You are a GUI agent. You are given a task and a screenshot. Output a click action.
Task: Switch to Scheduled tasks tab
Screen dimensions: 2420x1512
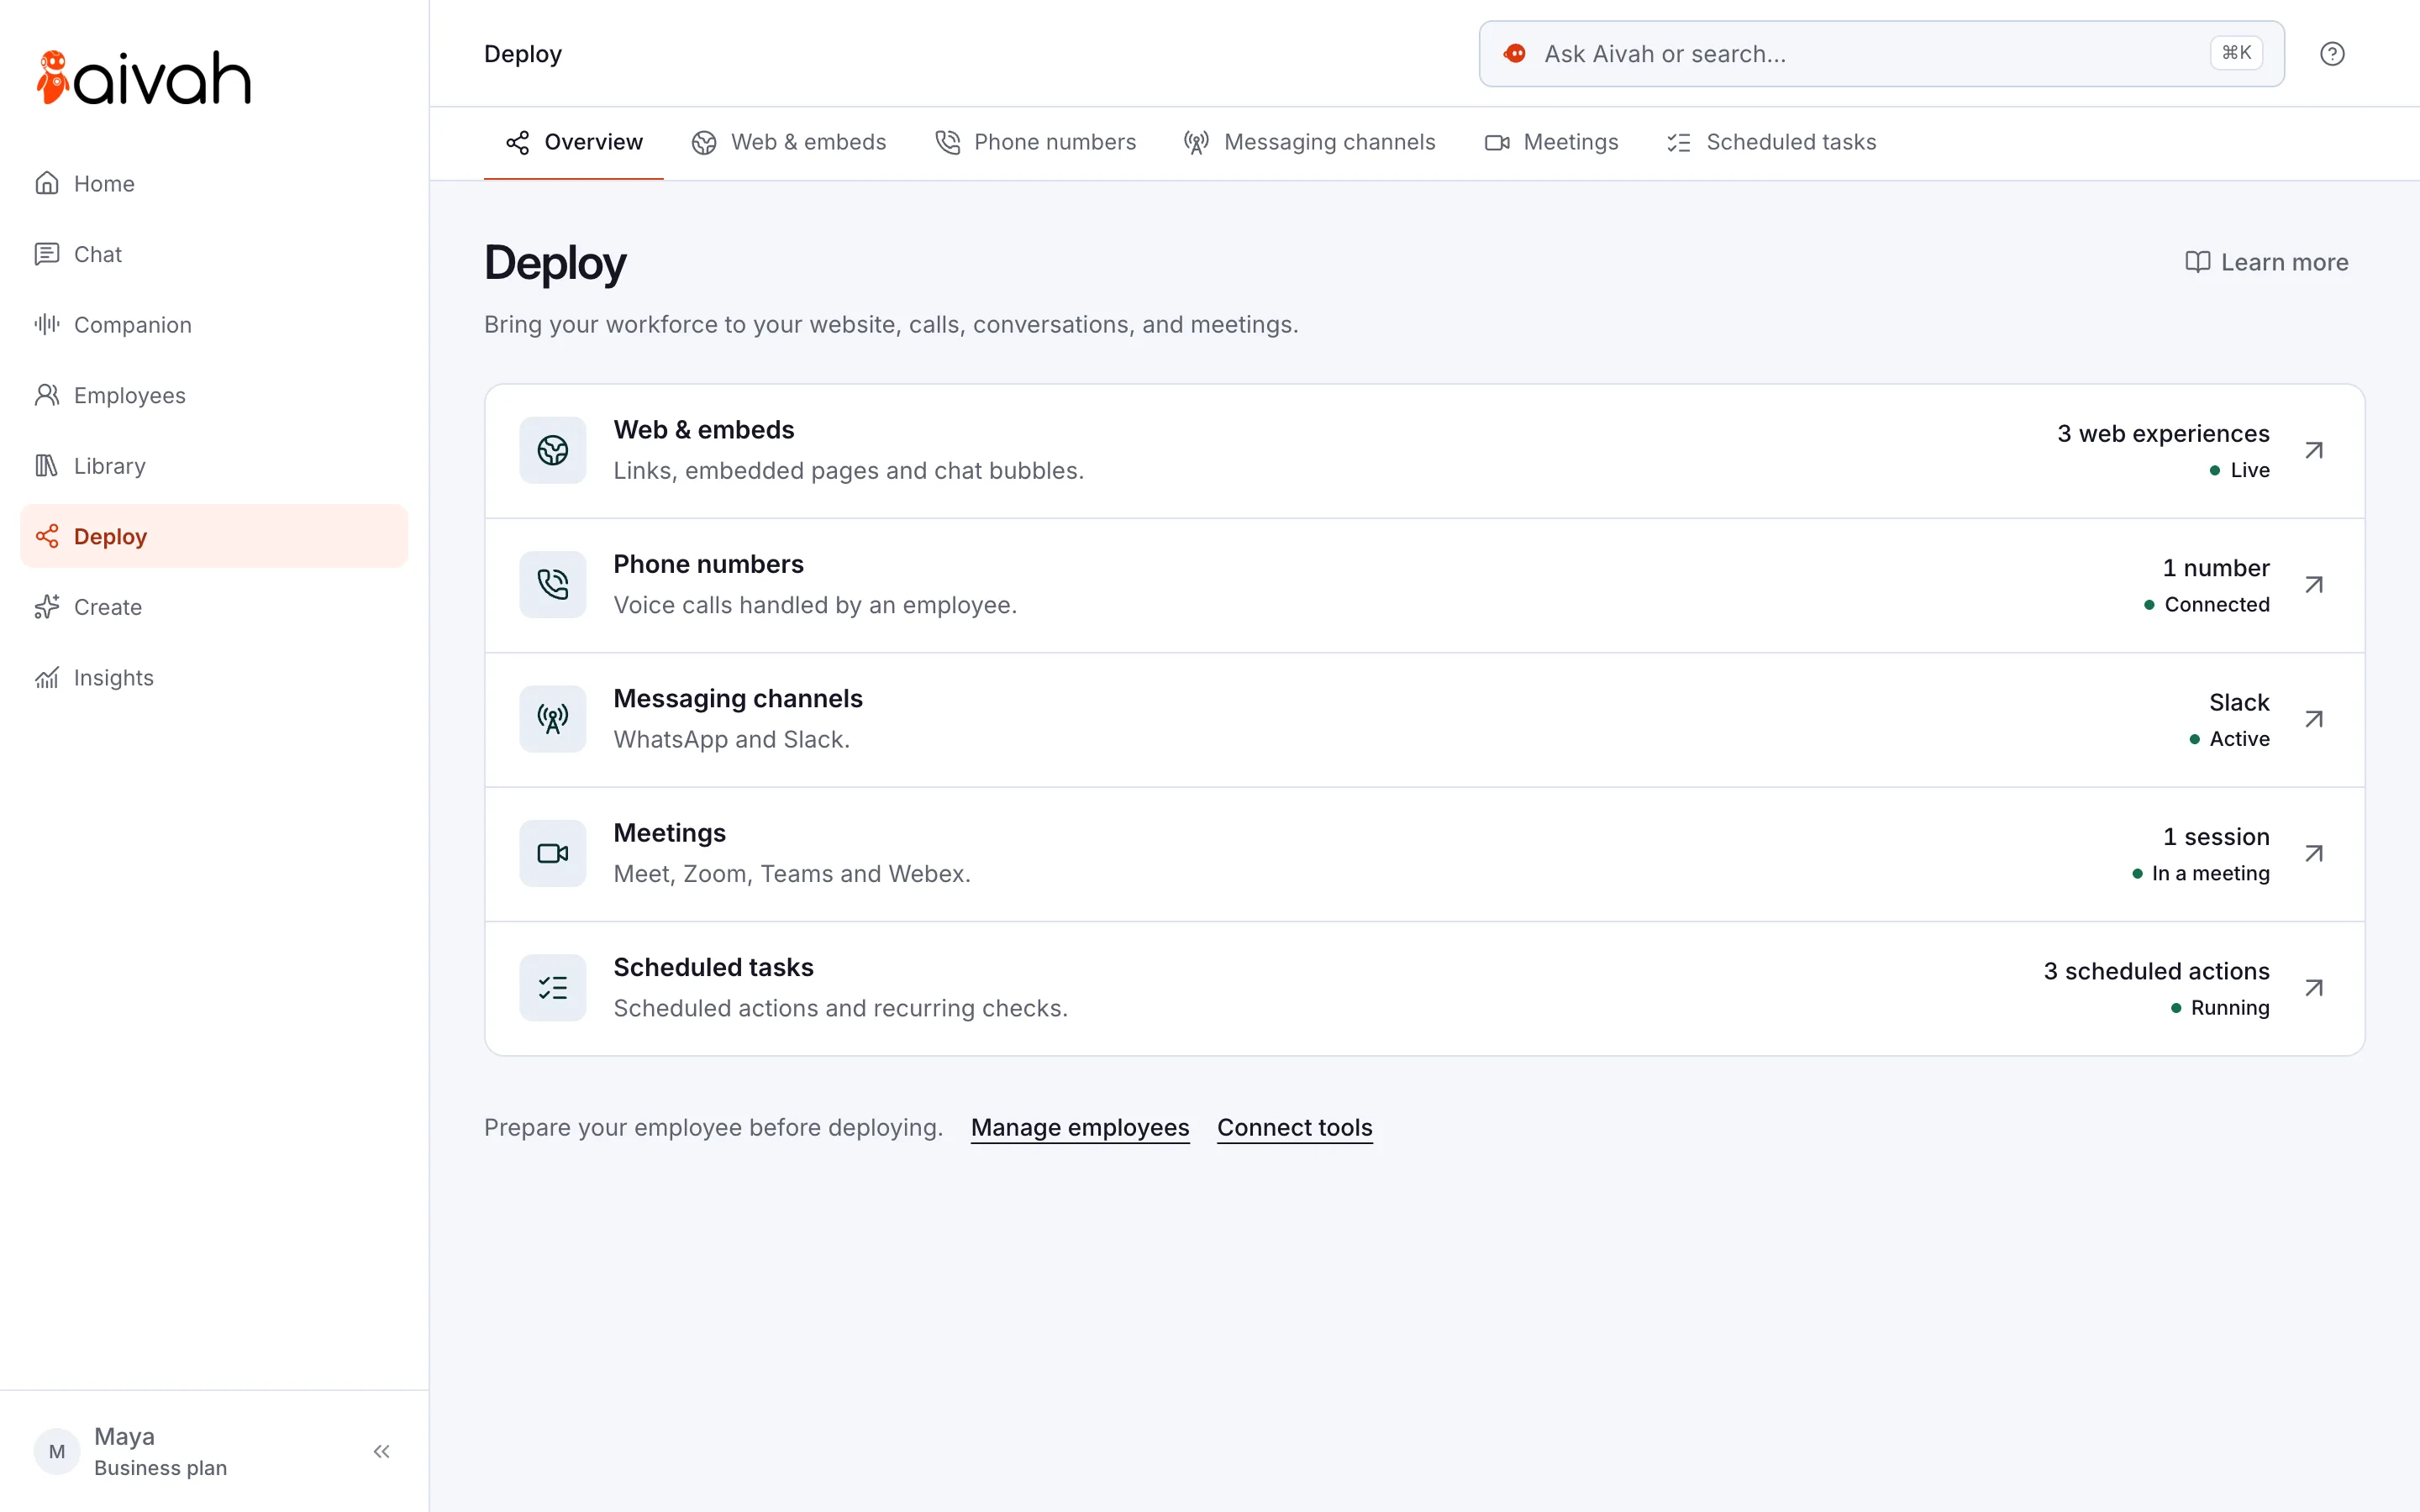[1772, 142]
